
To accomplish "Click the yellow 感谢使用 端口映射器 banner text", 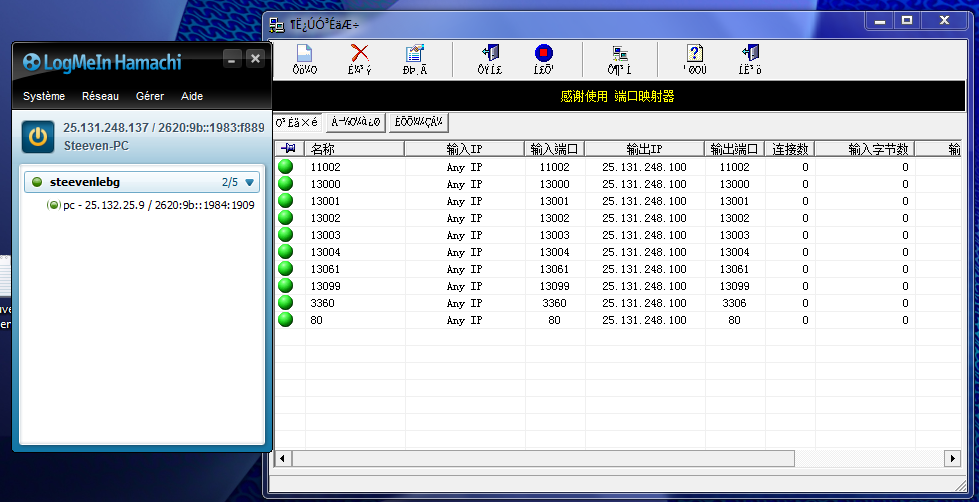I will [x=617, y=96].
